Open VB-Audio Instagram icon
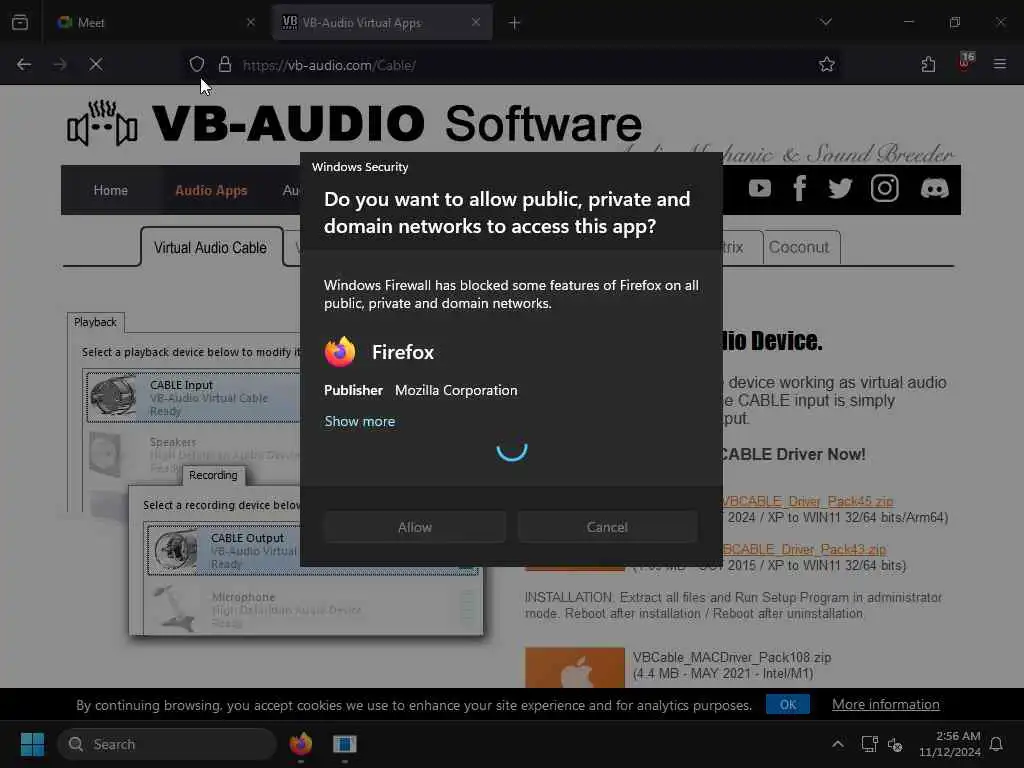 click(x=884, y=189)
